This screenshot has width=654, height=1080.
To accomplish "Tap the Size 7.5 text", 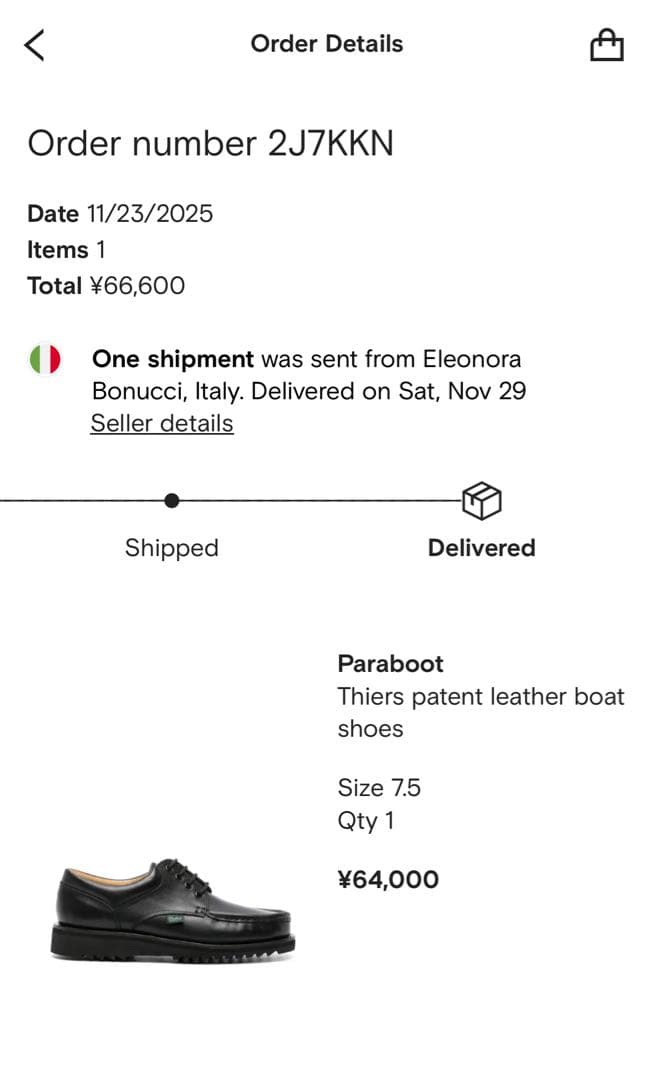I will pos(379,788).
